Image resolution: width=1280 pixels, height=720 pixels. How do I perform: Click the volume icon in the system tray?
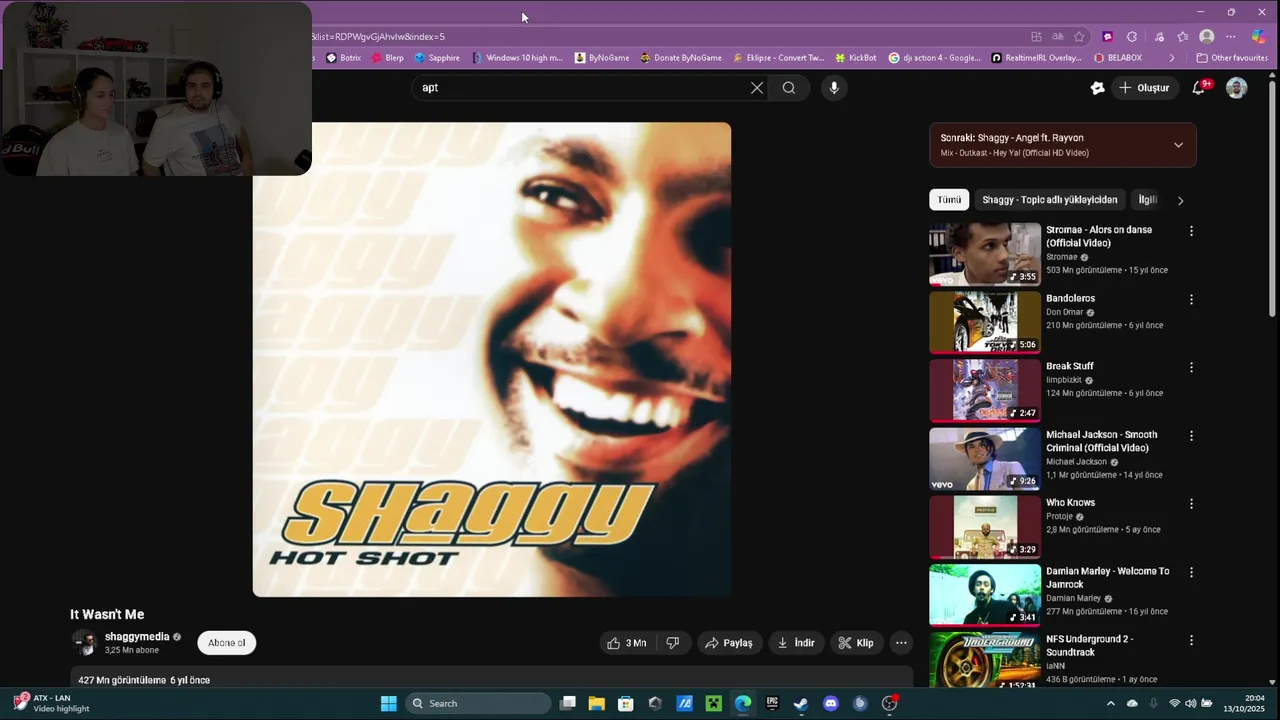pos(1190,703)
